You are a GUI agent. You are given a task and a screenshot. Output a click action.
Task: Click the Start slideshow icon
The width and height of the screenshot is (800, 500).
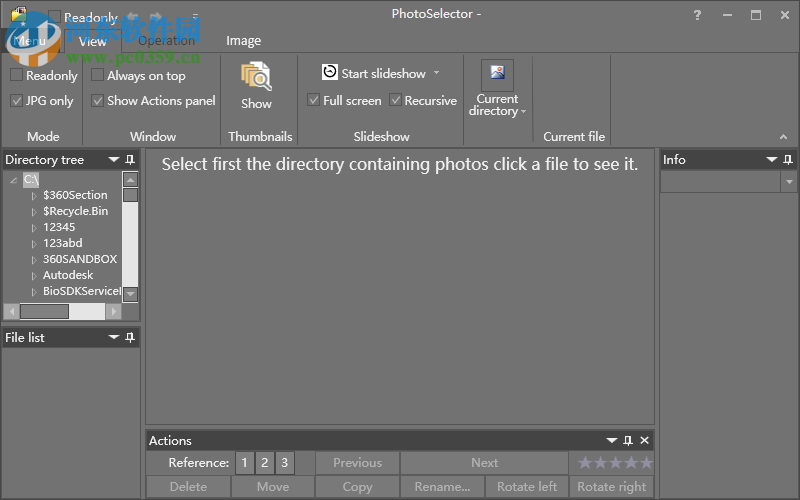tap(330, 72)
